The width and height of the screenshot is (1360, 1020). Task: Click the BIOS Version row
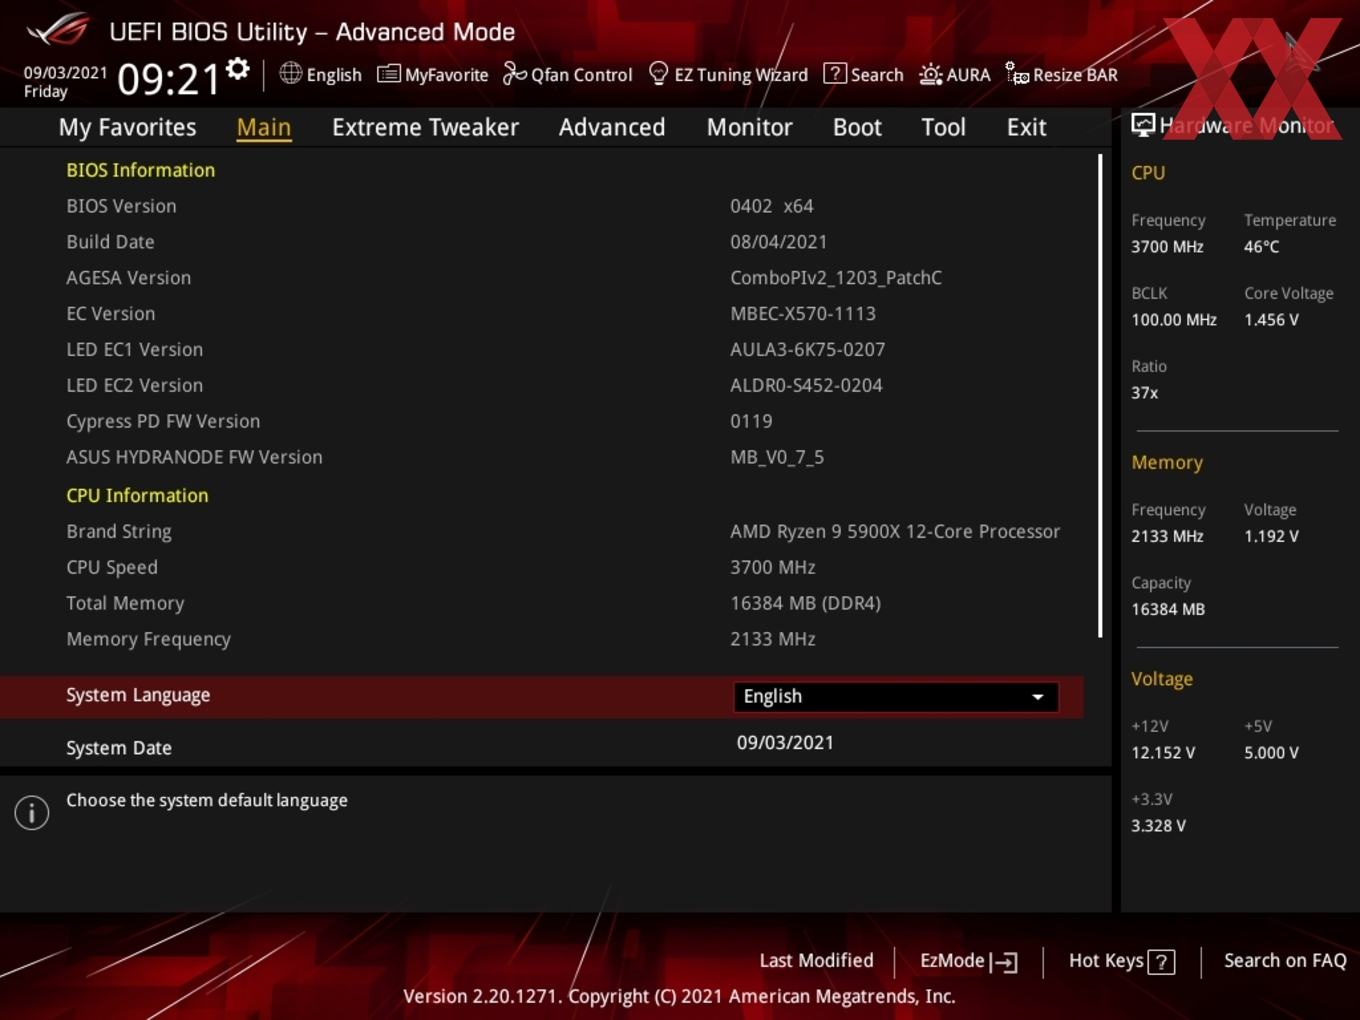(x=541, y=206)
